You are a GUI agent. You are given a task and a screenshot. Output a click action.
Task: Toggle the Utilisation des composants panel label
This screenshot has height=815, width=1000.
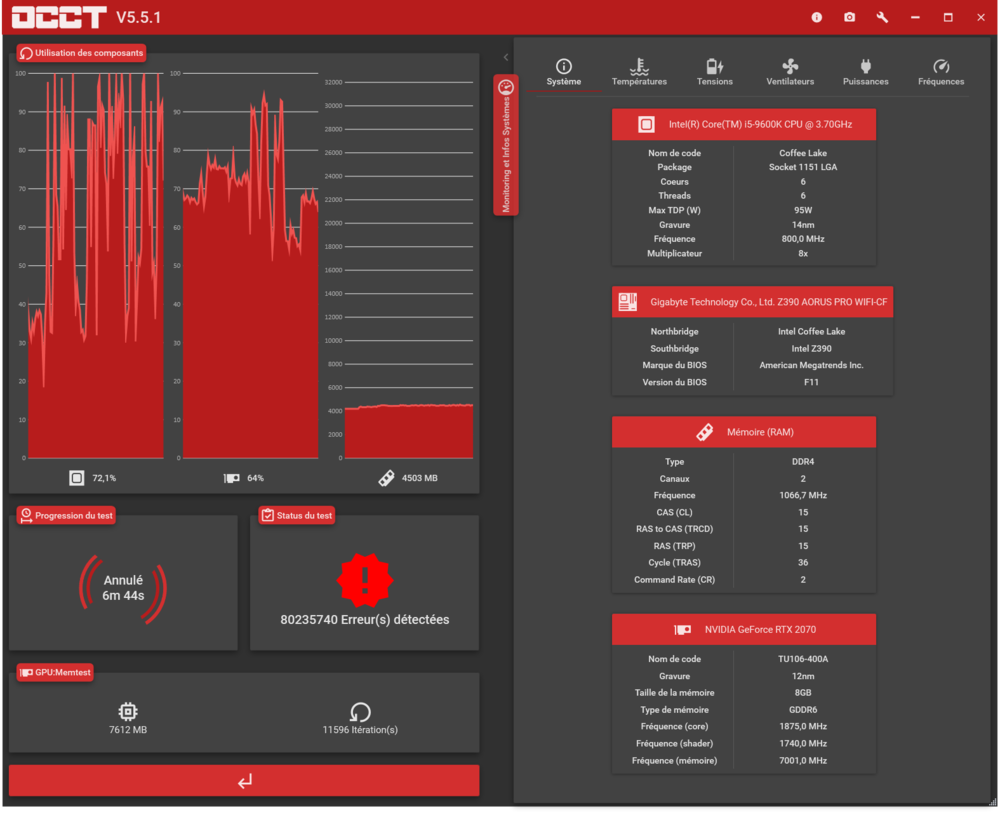pos(80,51)
